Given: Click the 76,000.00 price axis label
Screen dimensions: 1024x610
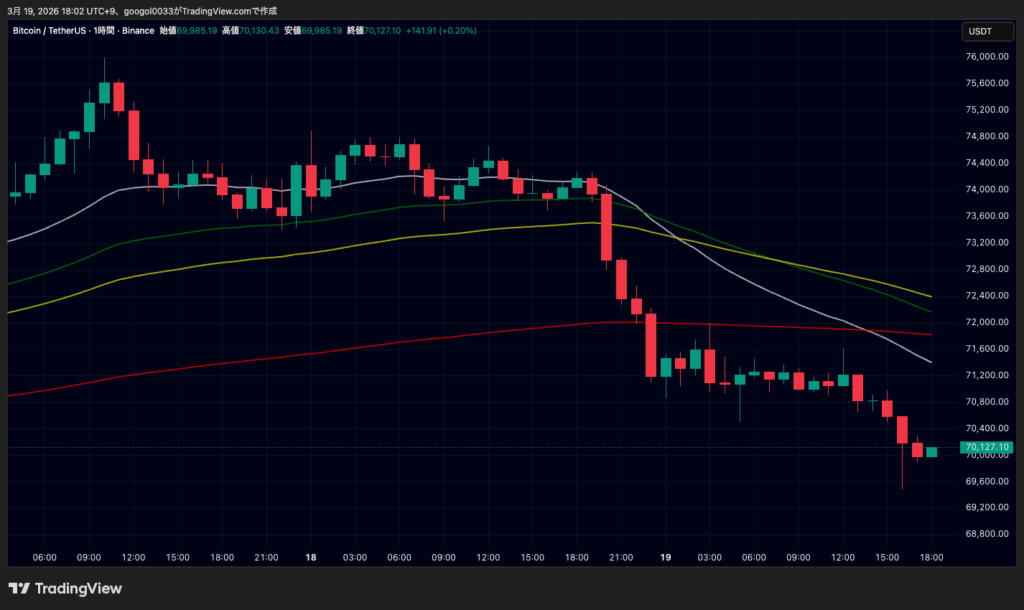Looking at the screenshot, I should 986,57.
